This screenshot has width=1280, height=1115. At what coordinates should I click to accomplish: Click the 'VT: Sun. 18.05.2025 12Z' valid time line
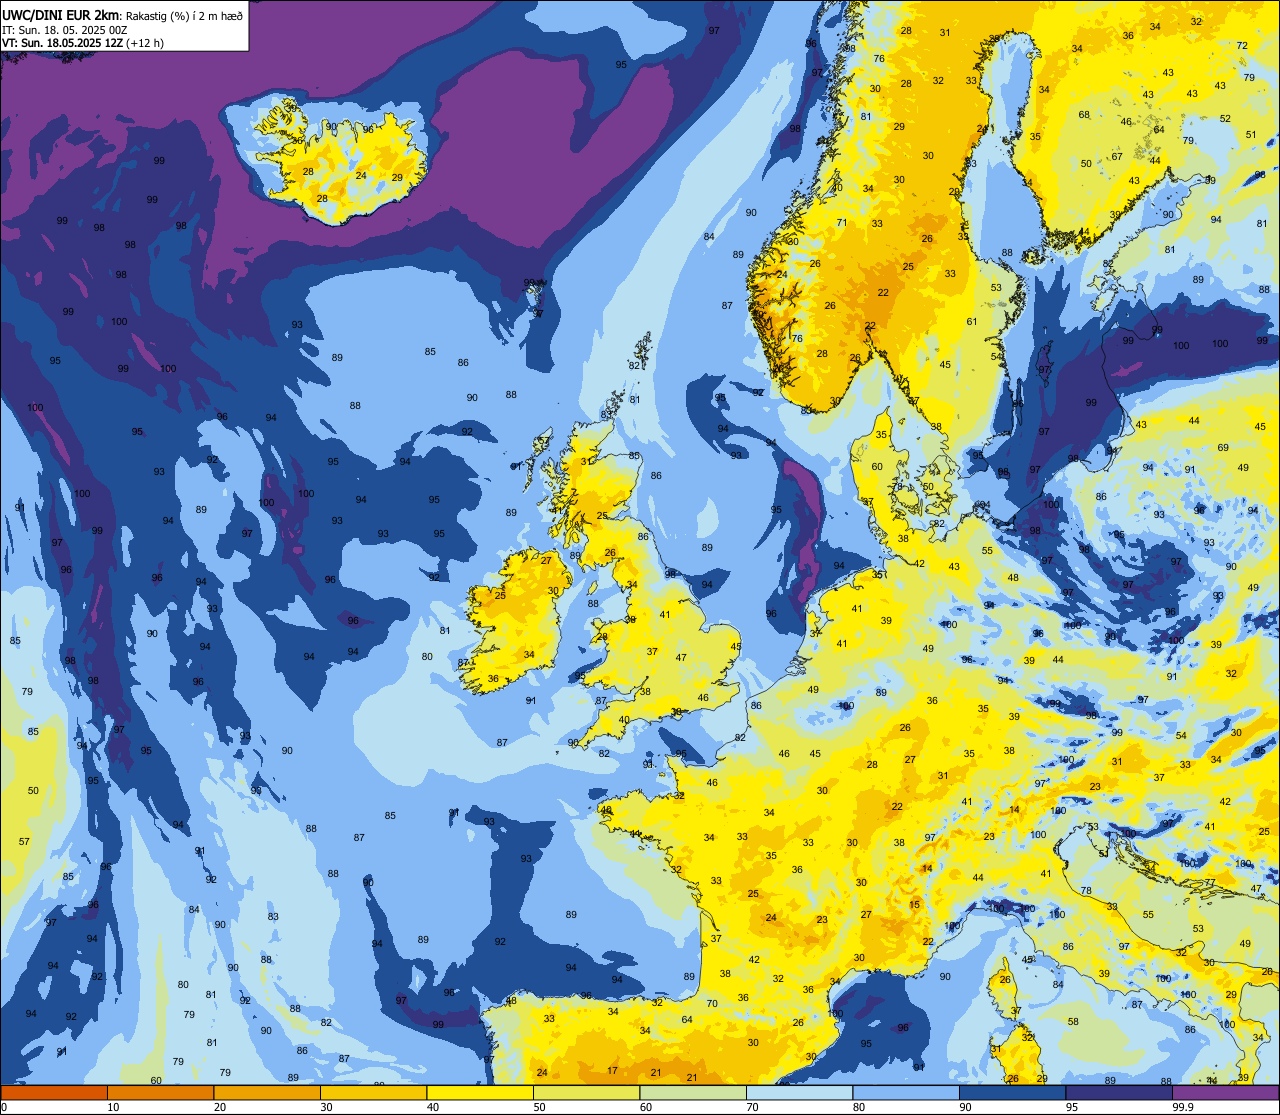62,42
